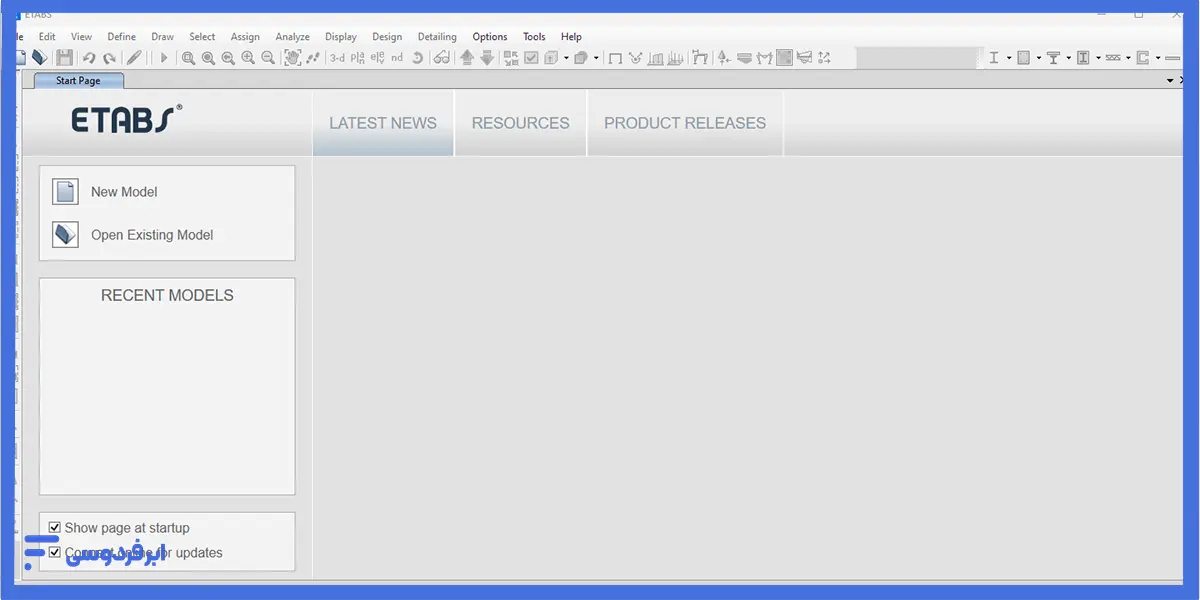Click Open Existing Model on the Start Page

tap(133, 235)
